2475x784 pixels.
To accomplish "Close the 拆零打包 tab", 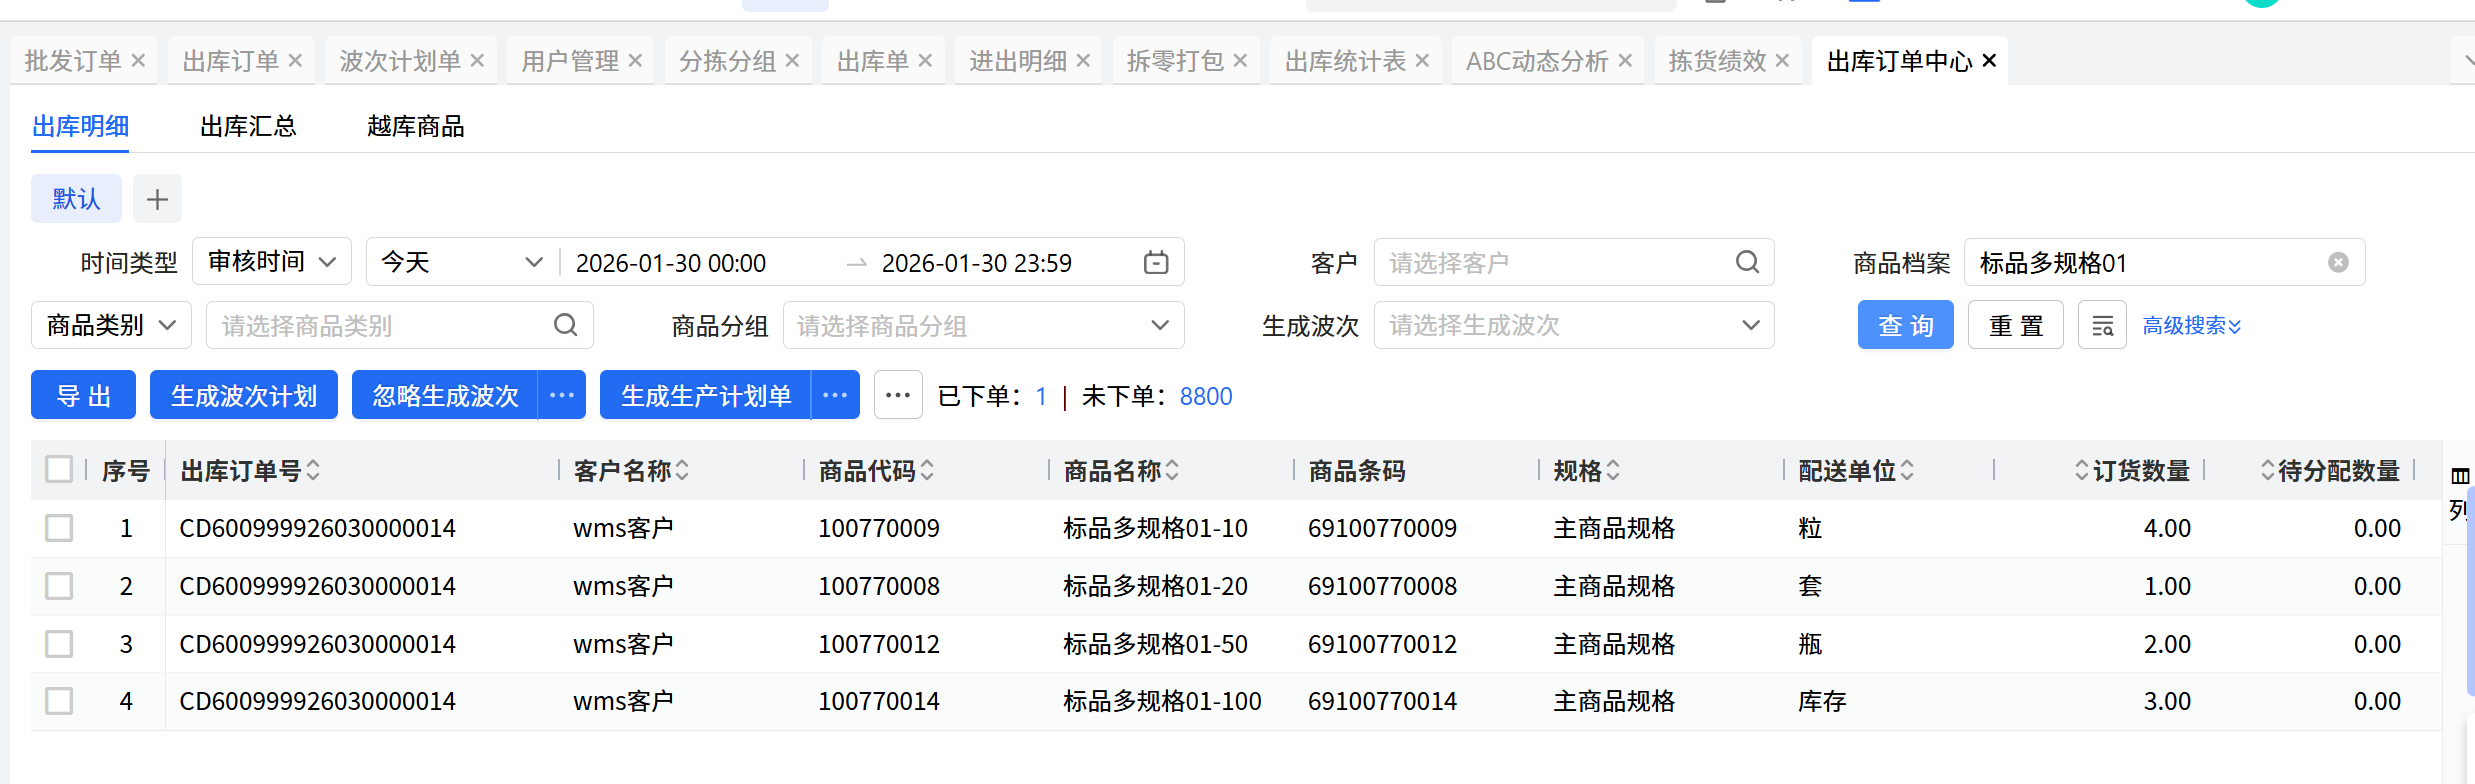I will click(x=1240, y=61).
